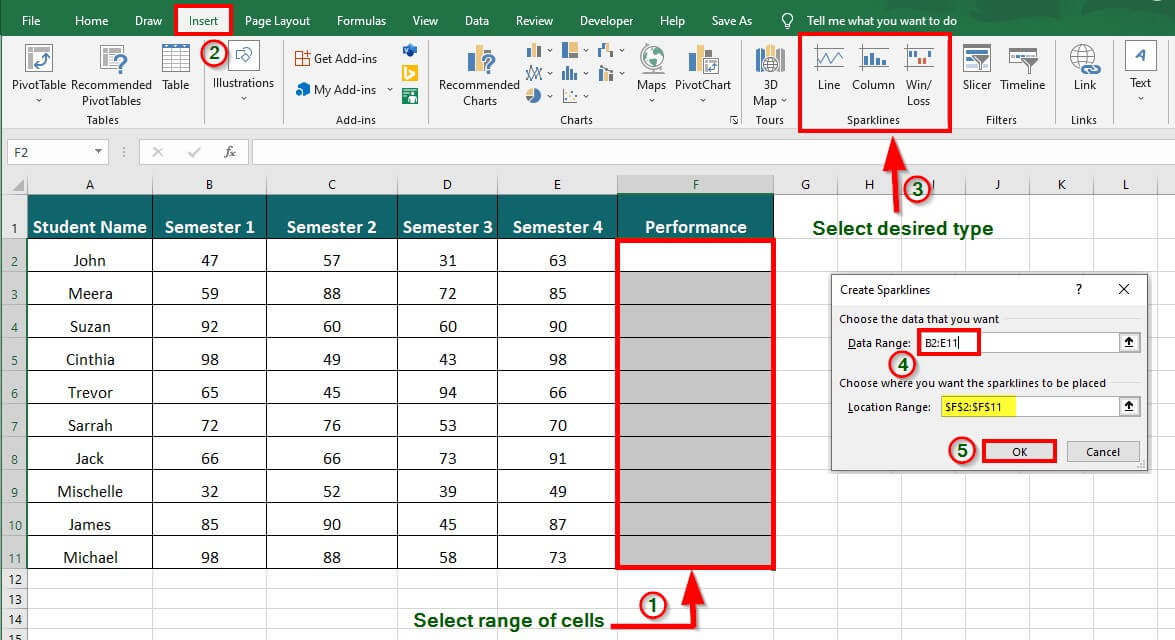Open Recommended PivotTables

tap(112, 62)
